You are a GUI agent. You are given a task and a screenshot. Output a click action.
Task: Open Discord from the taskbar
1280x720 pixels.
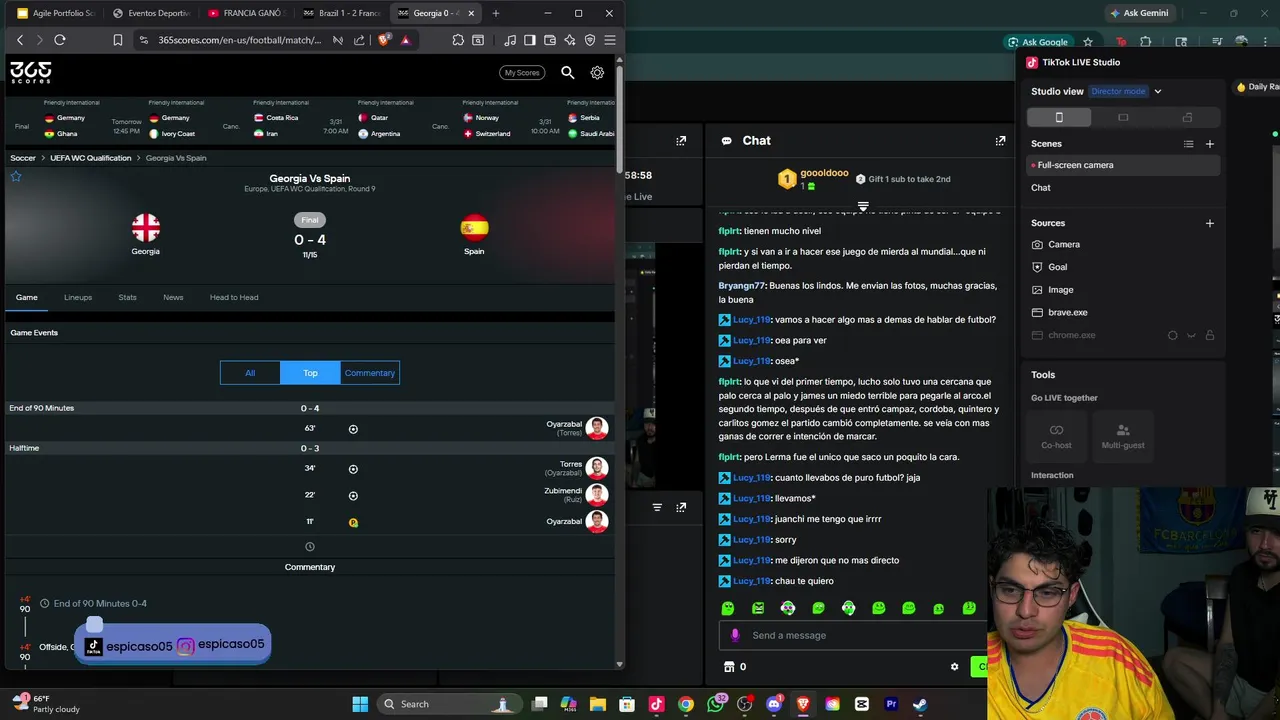click(773, 704)
